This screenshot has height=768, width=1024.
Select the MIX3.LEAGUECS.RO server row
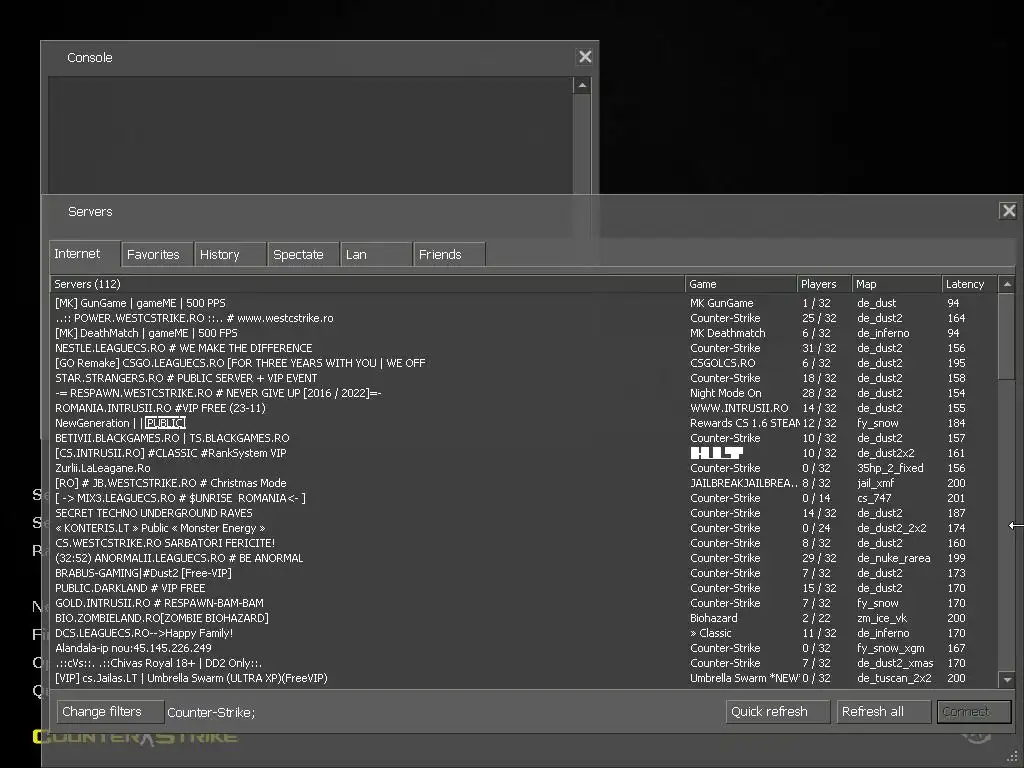click(524, 498)
